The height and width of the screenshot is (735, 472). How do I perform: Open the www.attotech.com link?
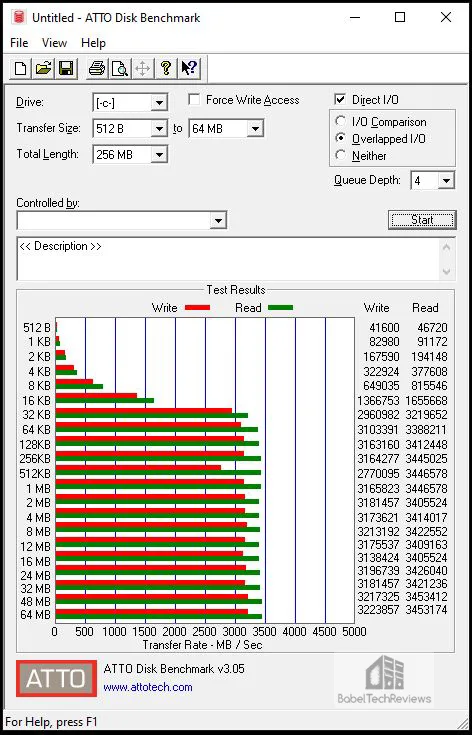(148, 687)
